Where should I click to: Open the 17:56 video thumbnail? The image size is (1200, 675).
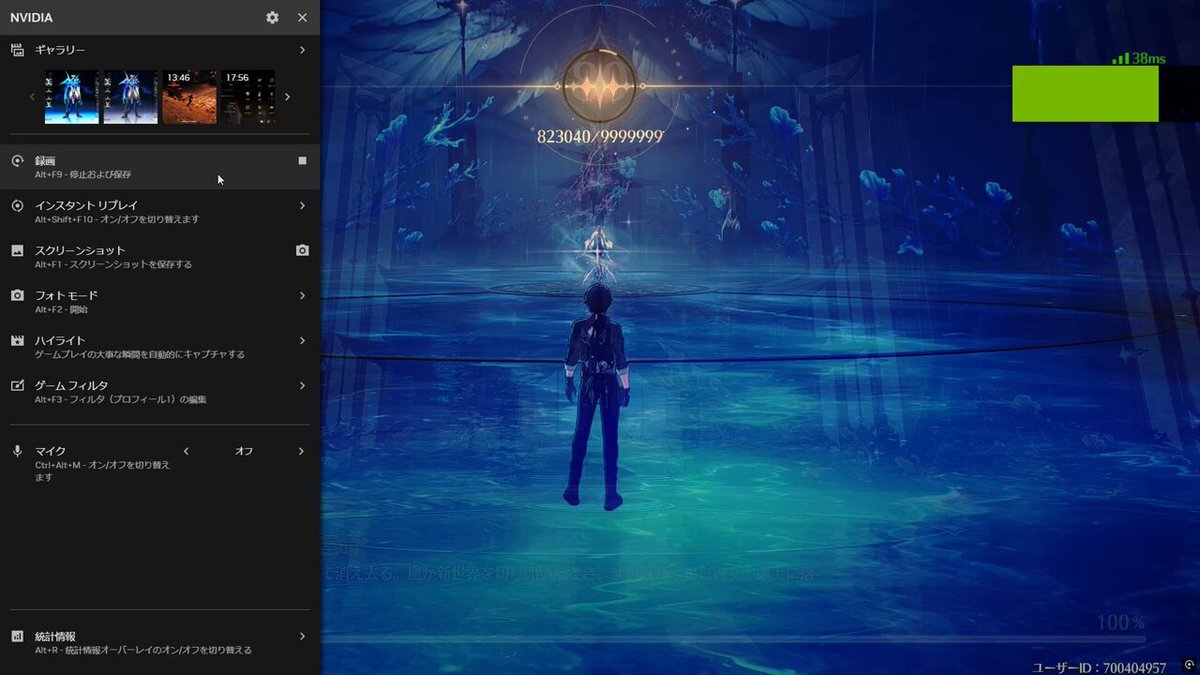(248, 97)
